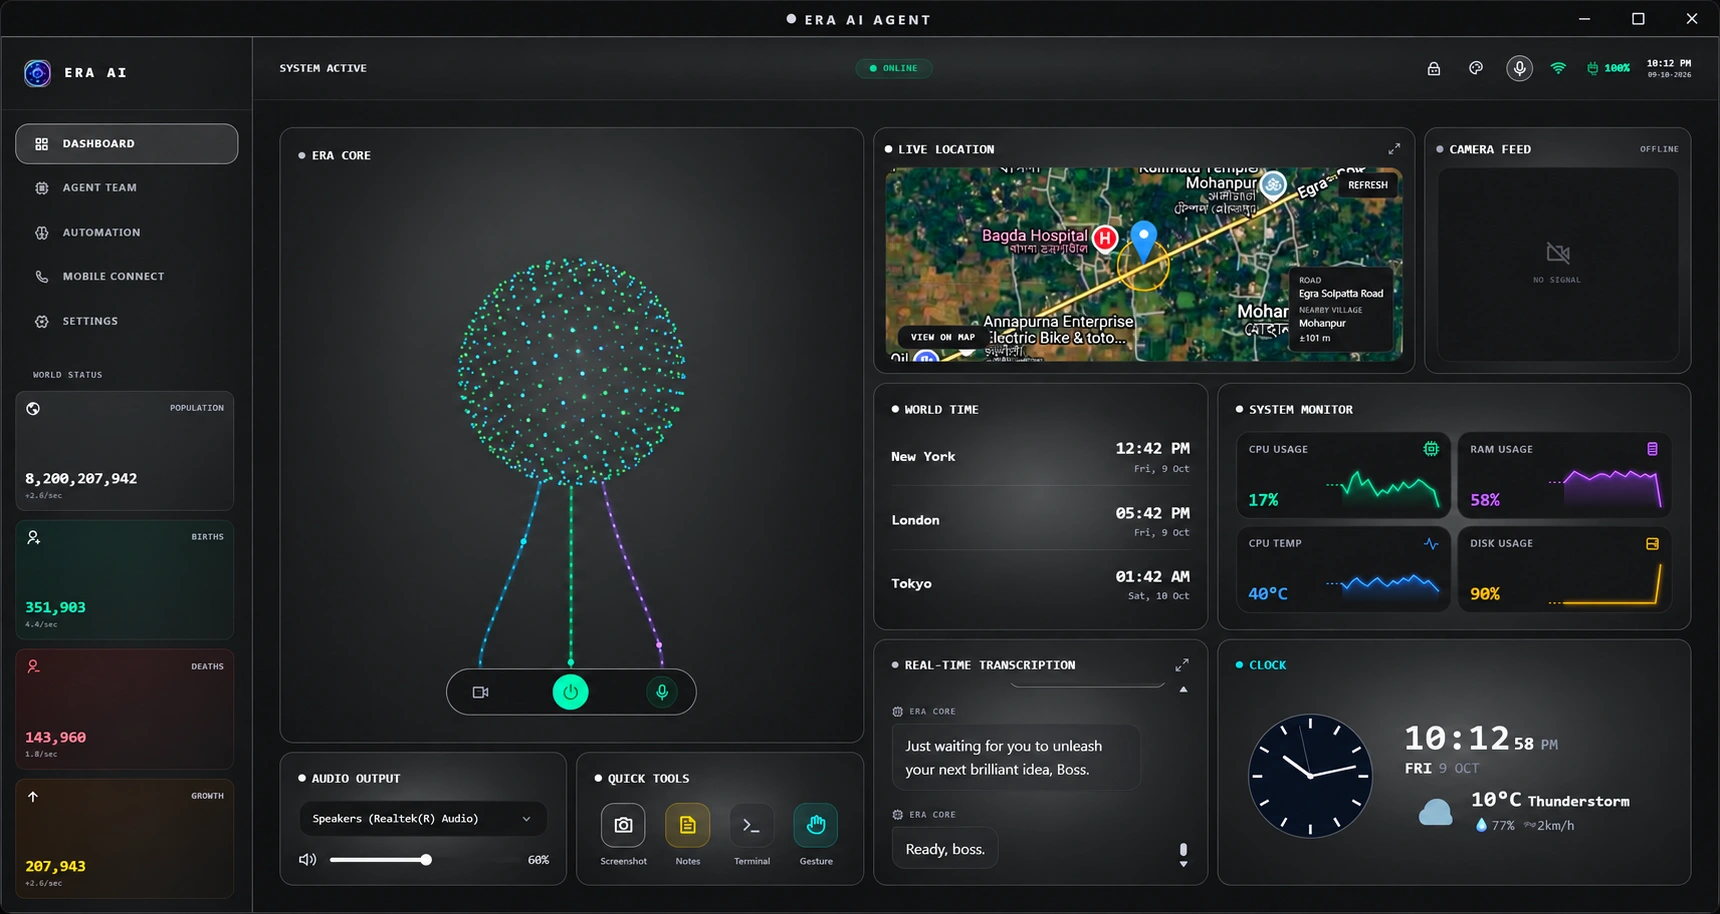The height and width of the screenshot is (914, 1720).
Task: Click the Growth count 207,943
Action: click(56, 867)
